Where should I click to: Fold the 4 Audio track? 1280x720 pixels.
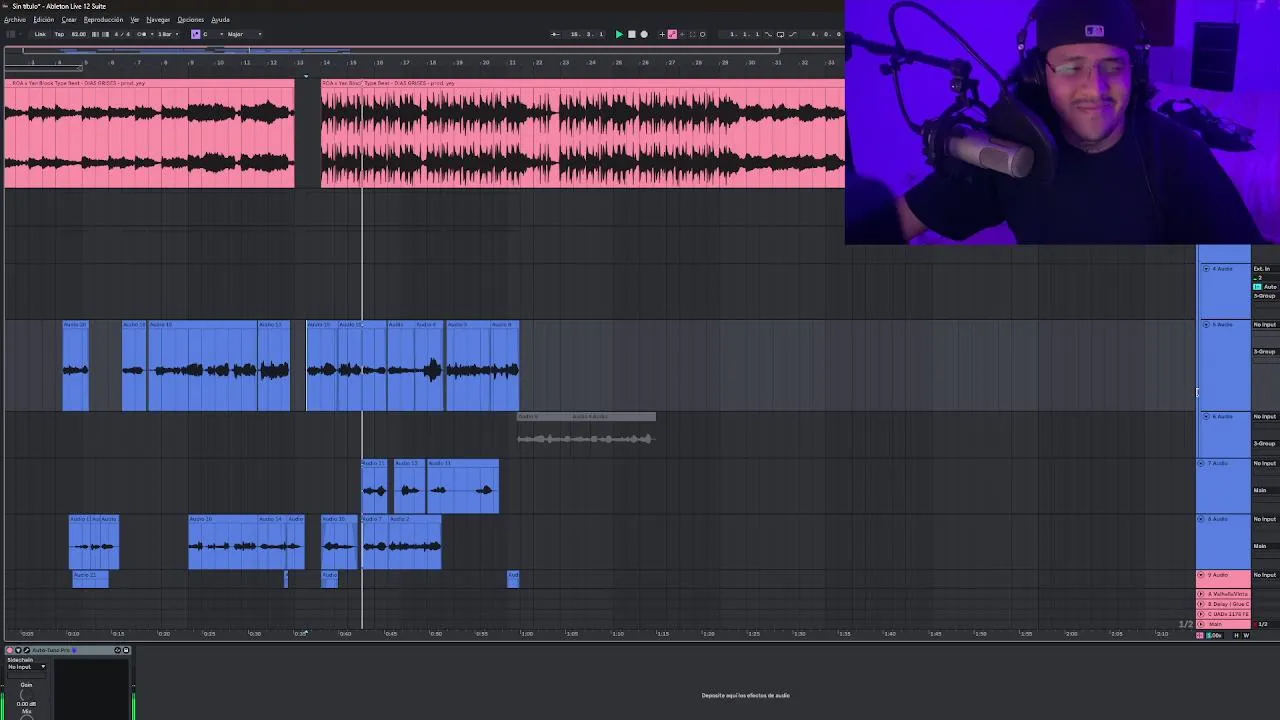point(1206,269)
